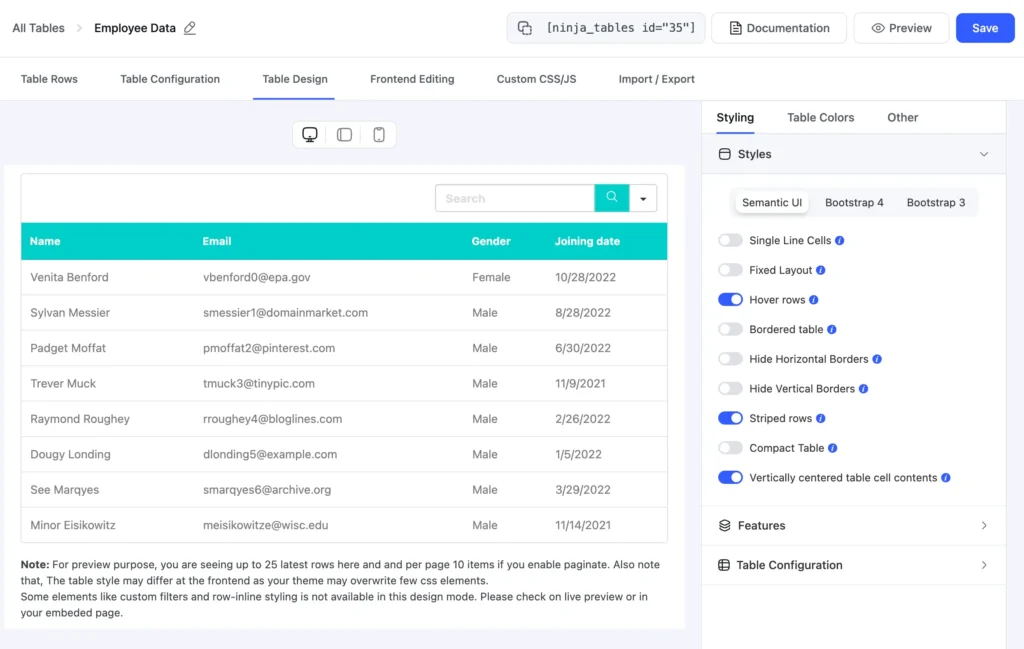Go to the Import / Export tab

point(656,79)
